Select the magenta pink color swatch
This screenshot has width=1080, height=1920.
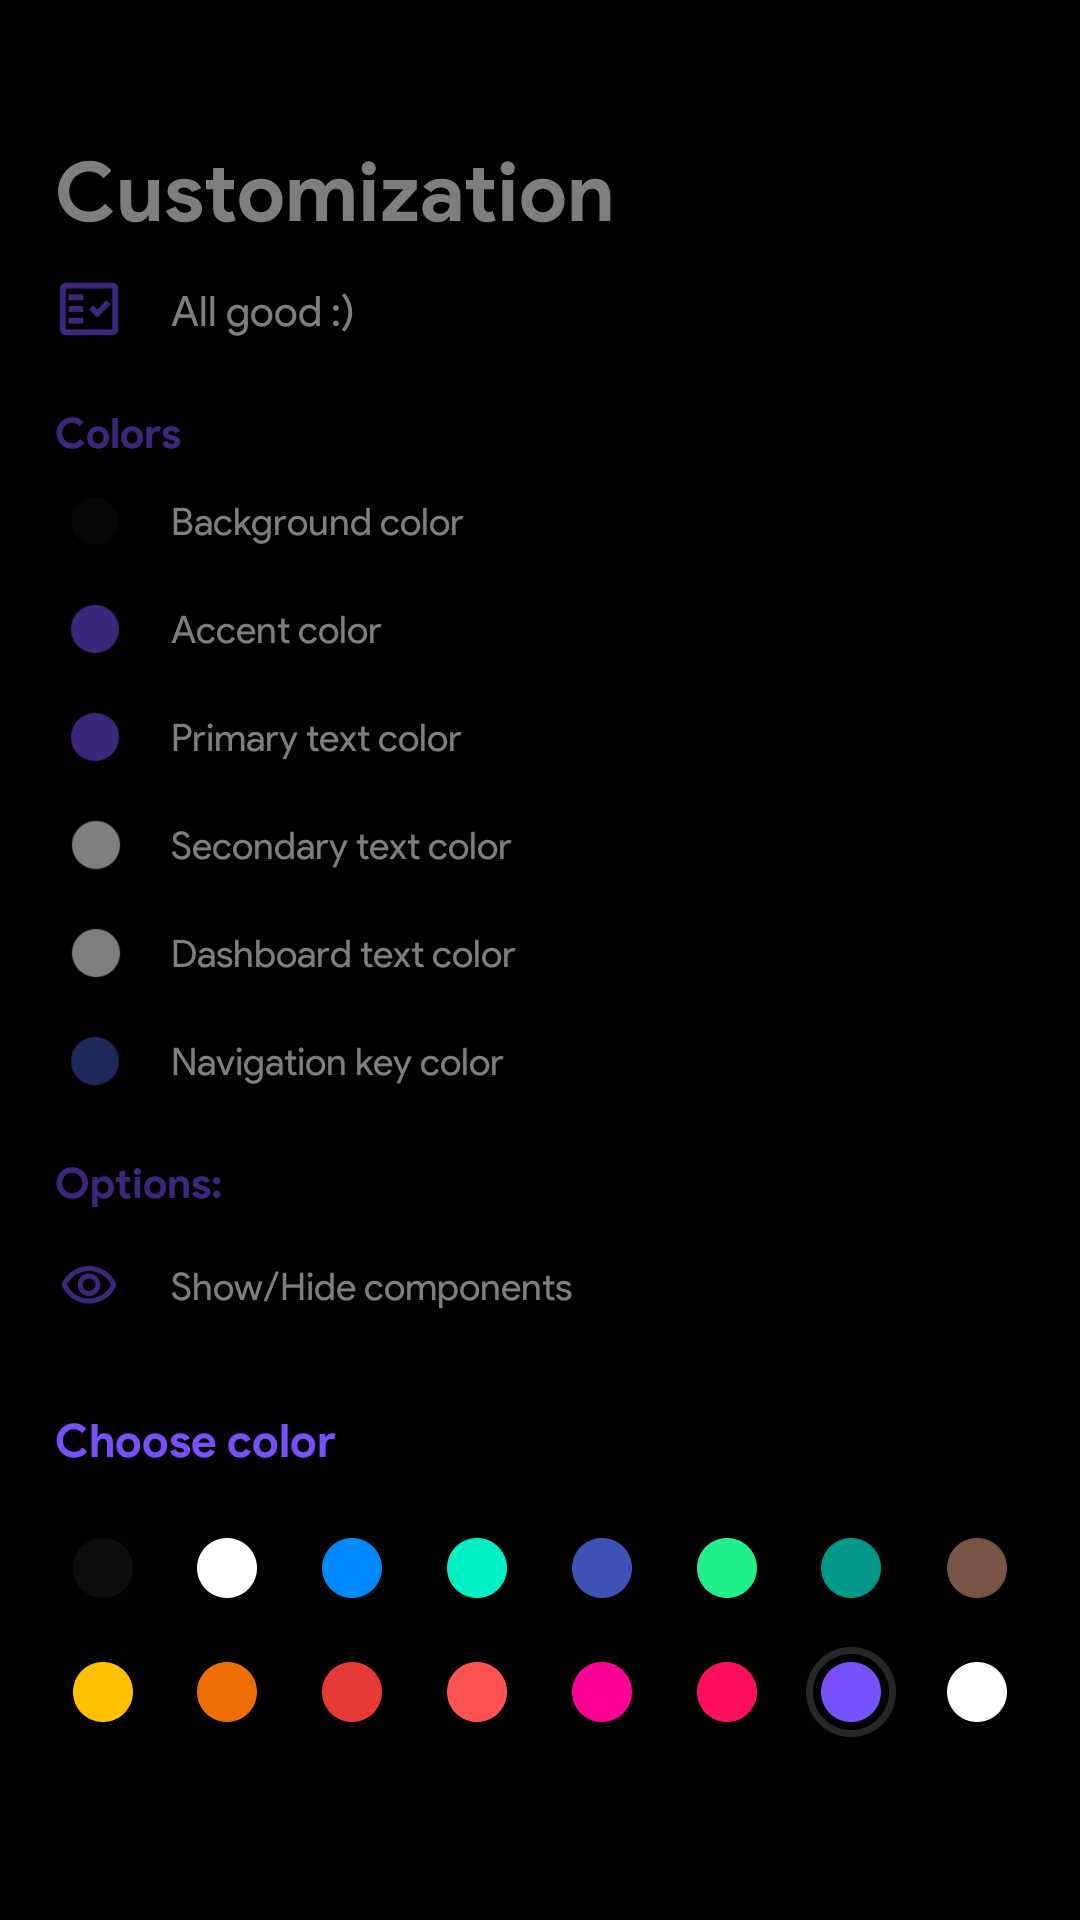click(x=602, y=1692)
